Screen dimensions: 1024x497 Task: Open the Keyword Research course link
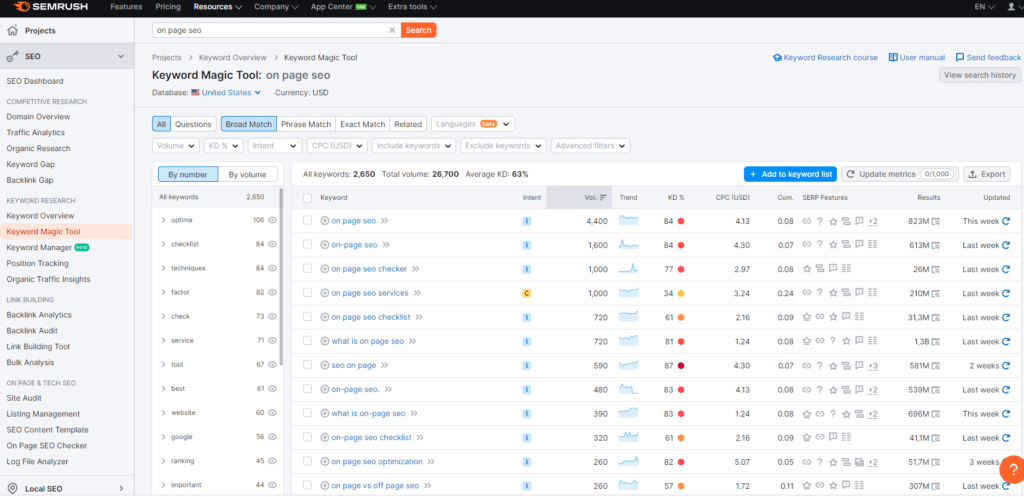(825, 58)
